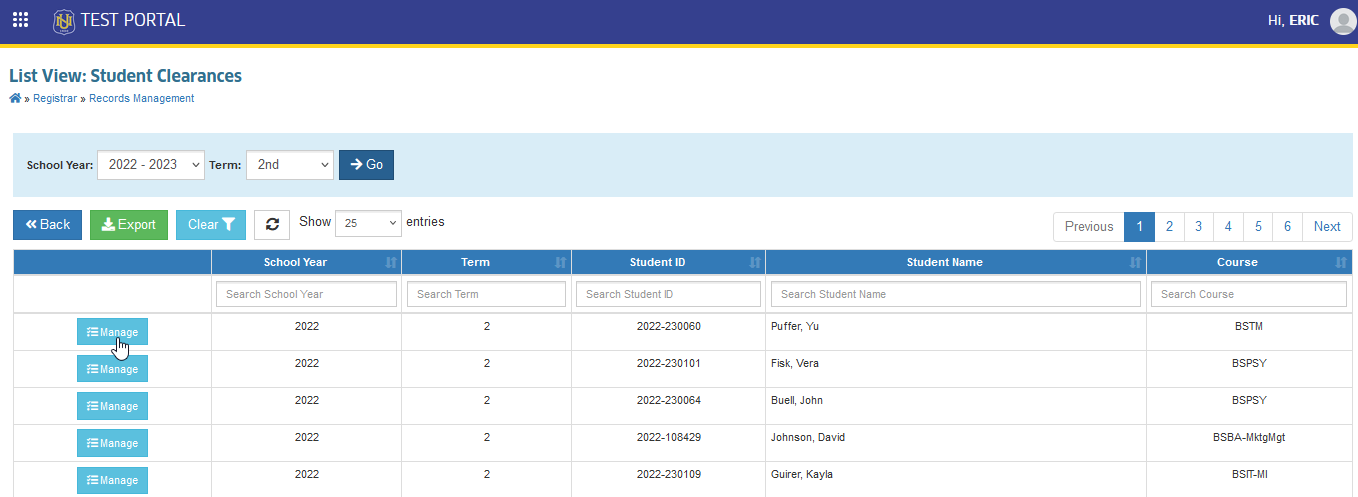1358x497 pixels.
Task: Click the name Johnson, David
Action: coord(808,437)
